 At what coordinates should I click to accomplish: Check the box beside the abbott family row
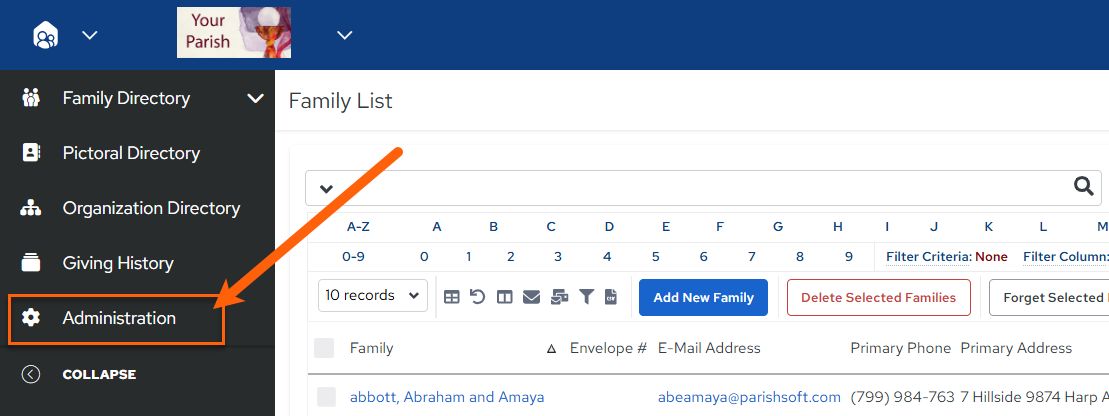pos(326,397)
